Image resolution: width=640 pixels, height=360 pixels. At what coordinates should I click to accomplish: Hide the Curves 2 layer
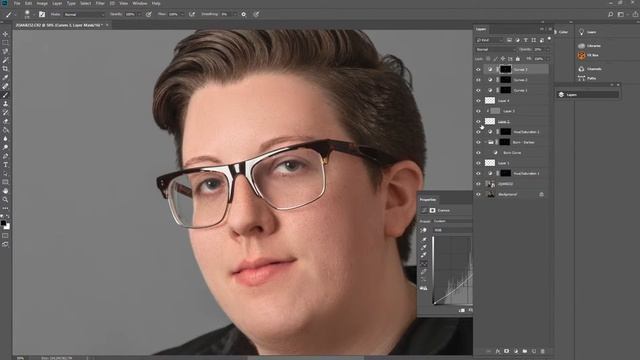point(478,80)
